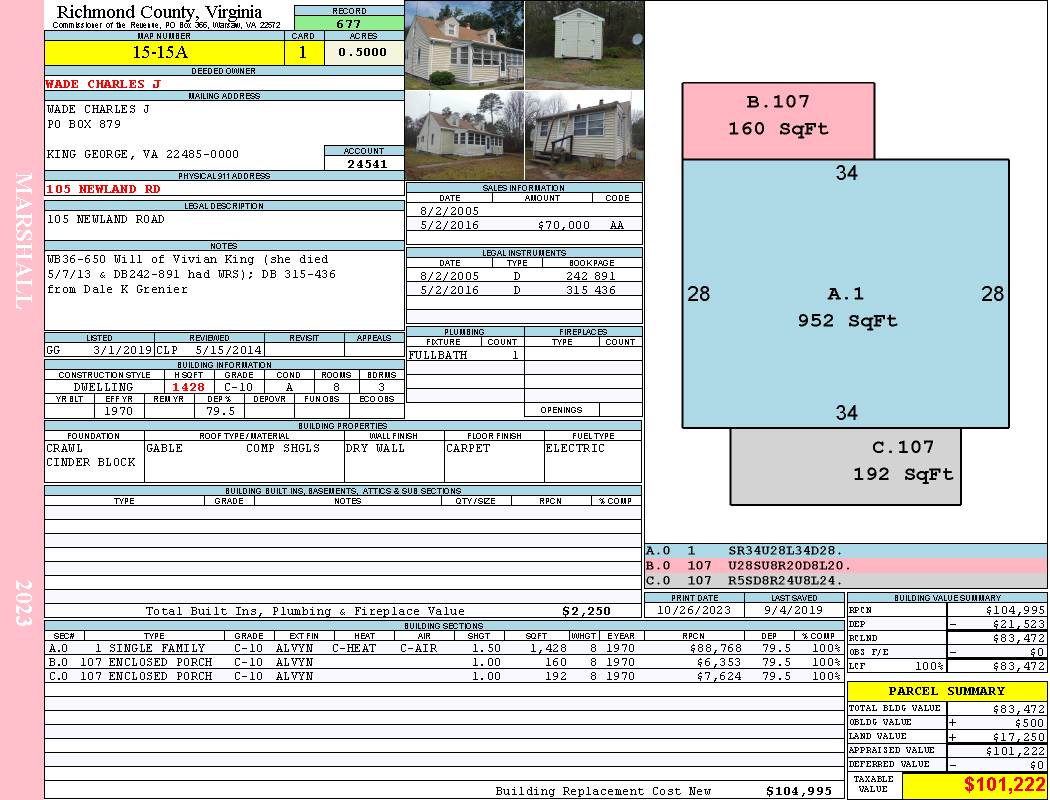
Task: Click the sales code AA
Action: click(617, 225)
